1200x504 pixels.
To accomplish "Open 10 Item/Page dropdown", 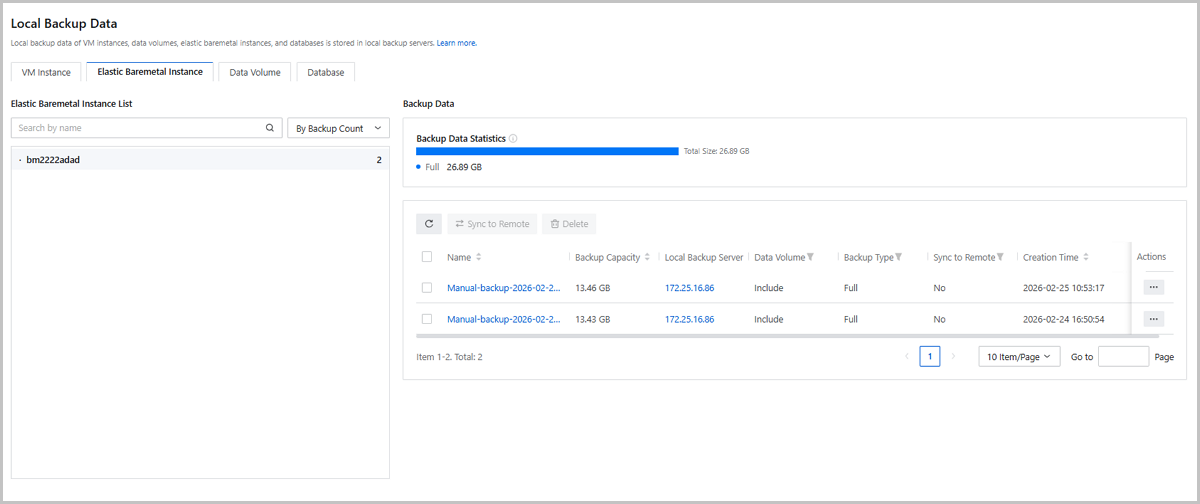I will pos(1018,357).
